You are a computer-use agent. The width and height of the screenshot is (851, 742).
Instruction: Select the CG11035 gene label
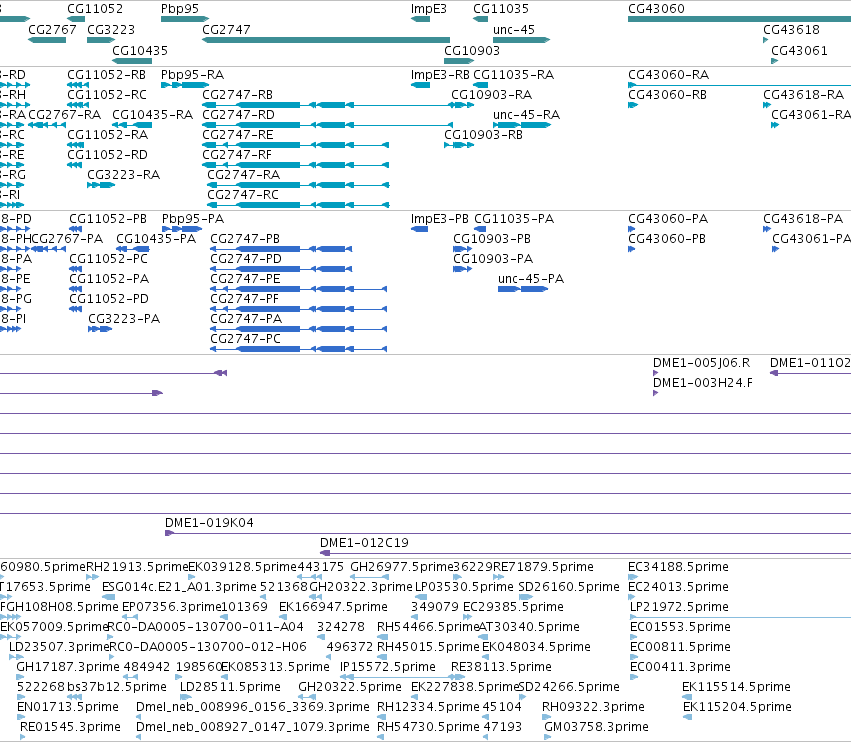pos(501,9)
